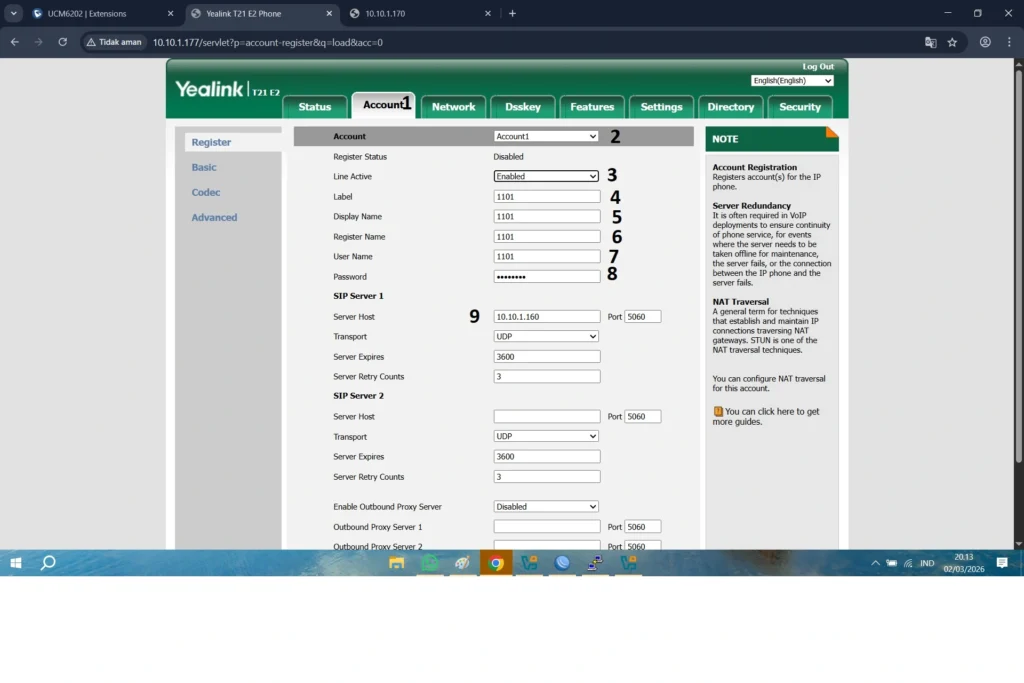Reload the page with the refresh icon

62,42
